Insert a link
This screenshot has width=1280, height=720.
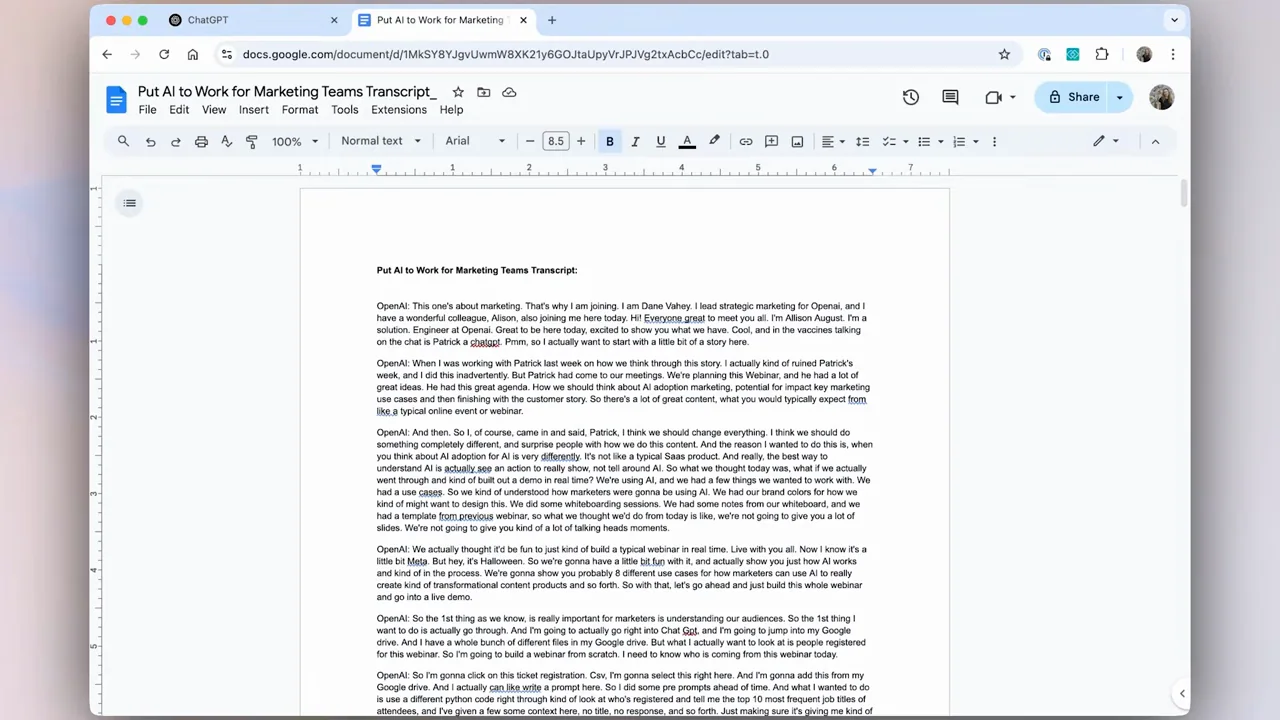tap(745, 142)
